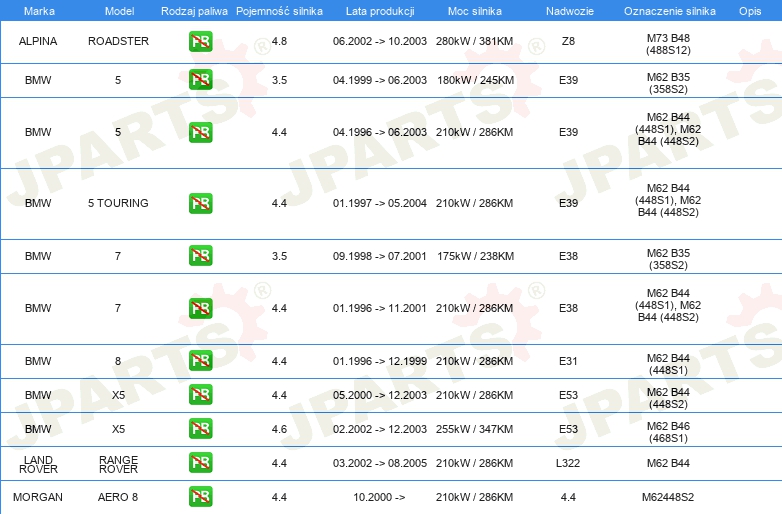The height and width of the screenshot is (514, 782).
Task: Click the E31 body cell
Action: click(x=568, y=361)
